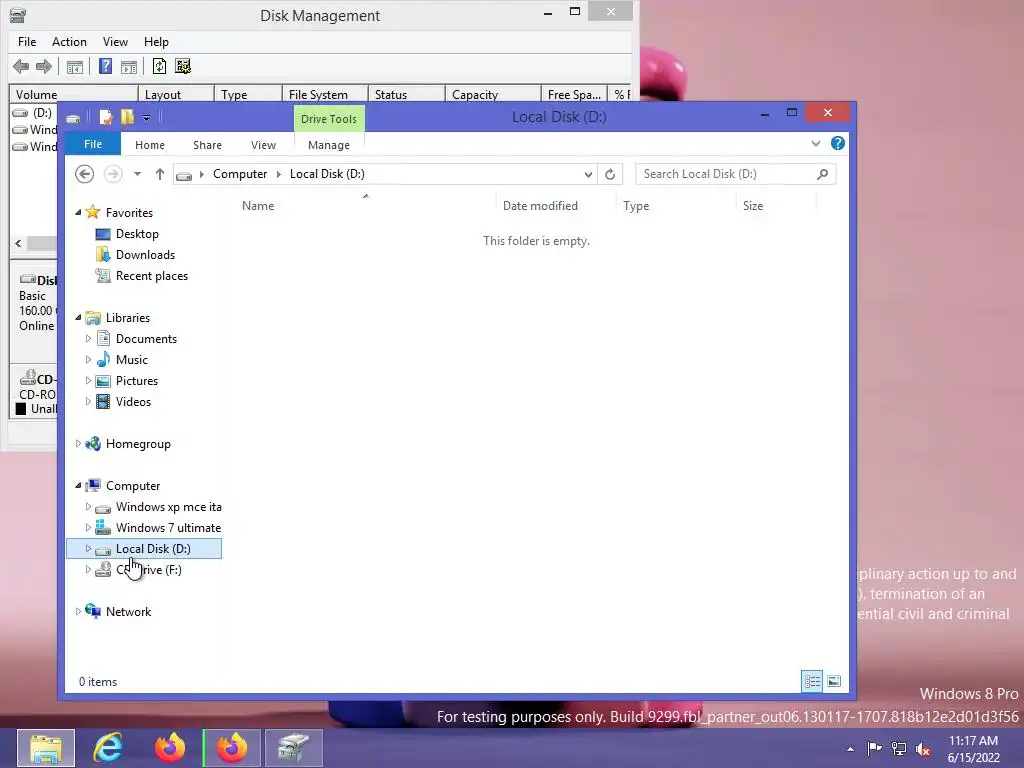The width and height of the screenshot is (1024, 768).
Task: Open File menu in Disk Management
Action: pyautogui.click(x=27, y=42)
